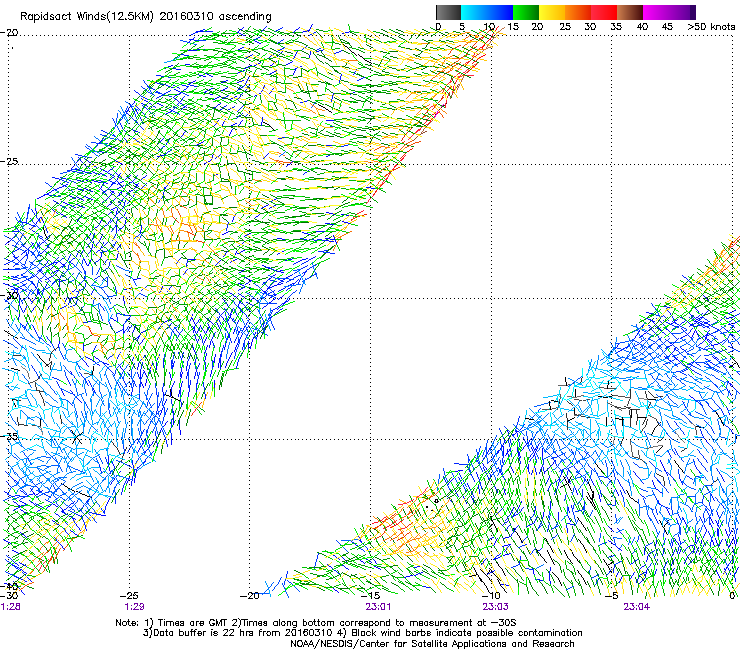740x650 pixels.
Task: Click the NOAA/NESDIS credit line
Action: click(432, 644)
